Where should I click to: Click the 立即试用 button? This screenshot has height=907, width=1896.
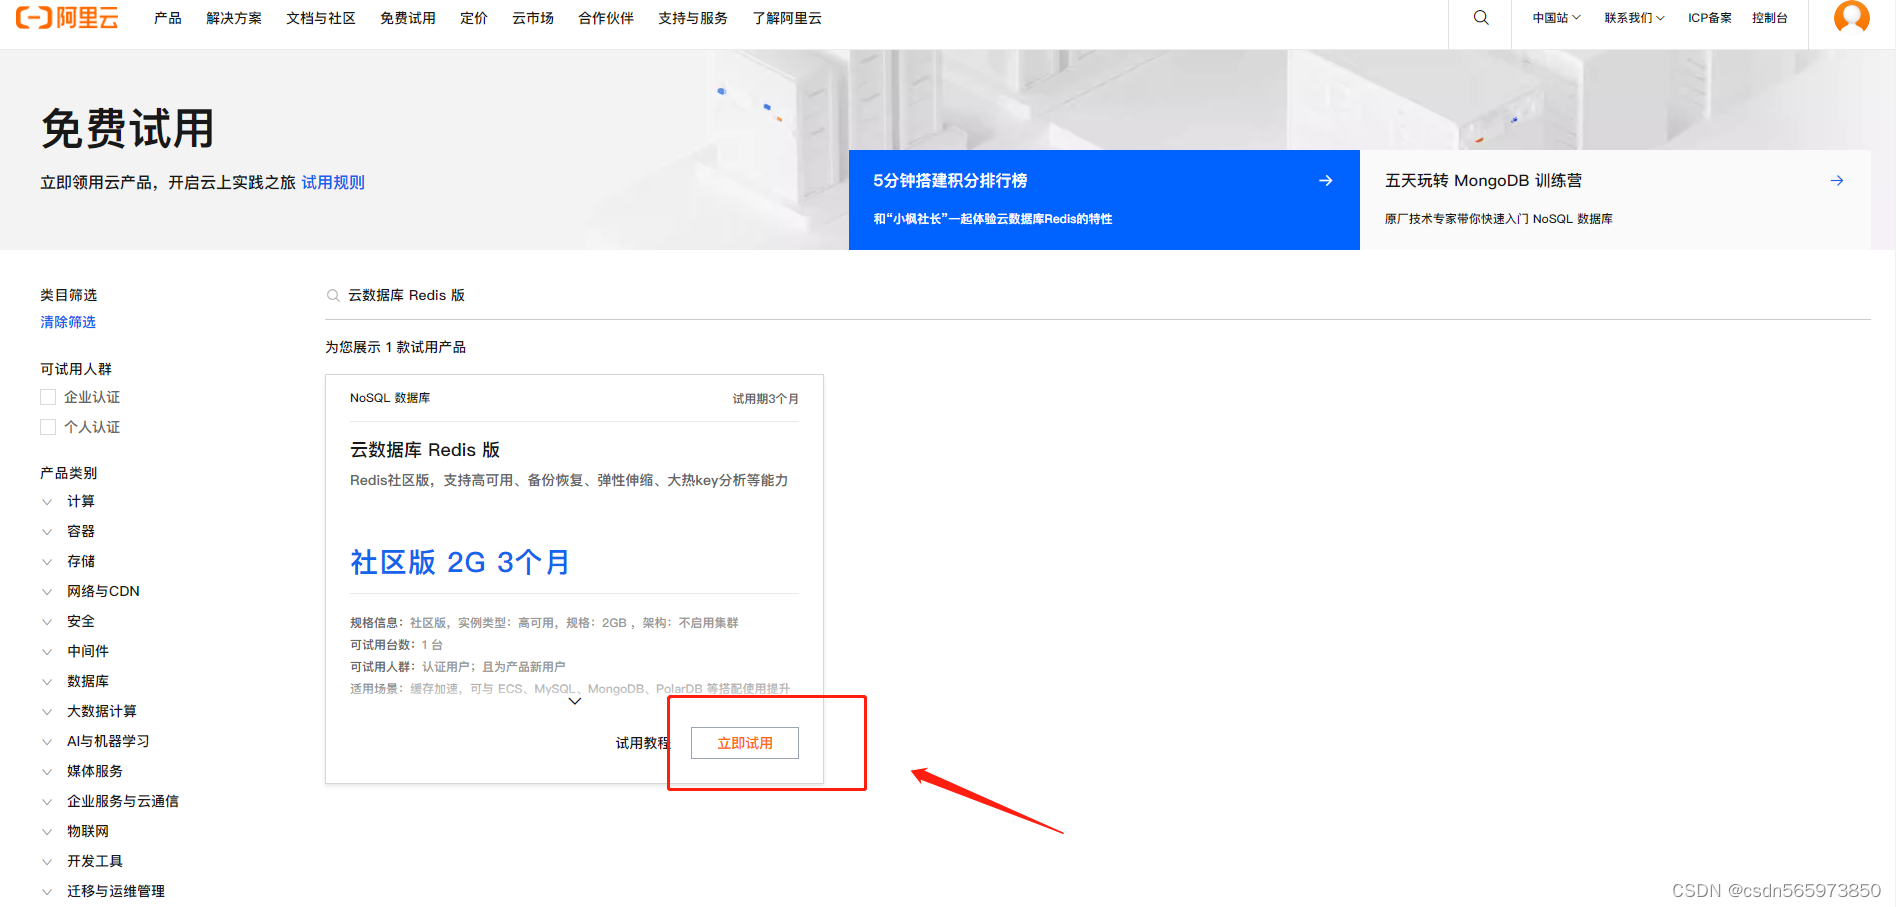click(745, 743)
